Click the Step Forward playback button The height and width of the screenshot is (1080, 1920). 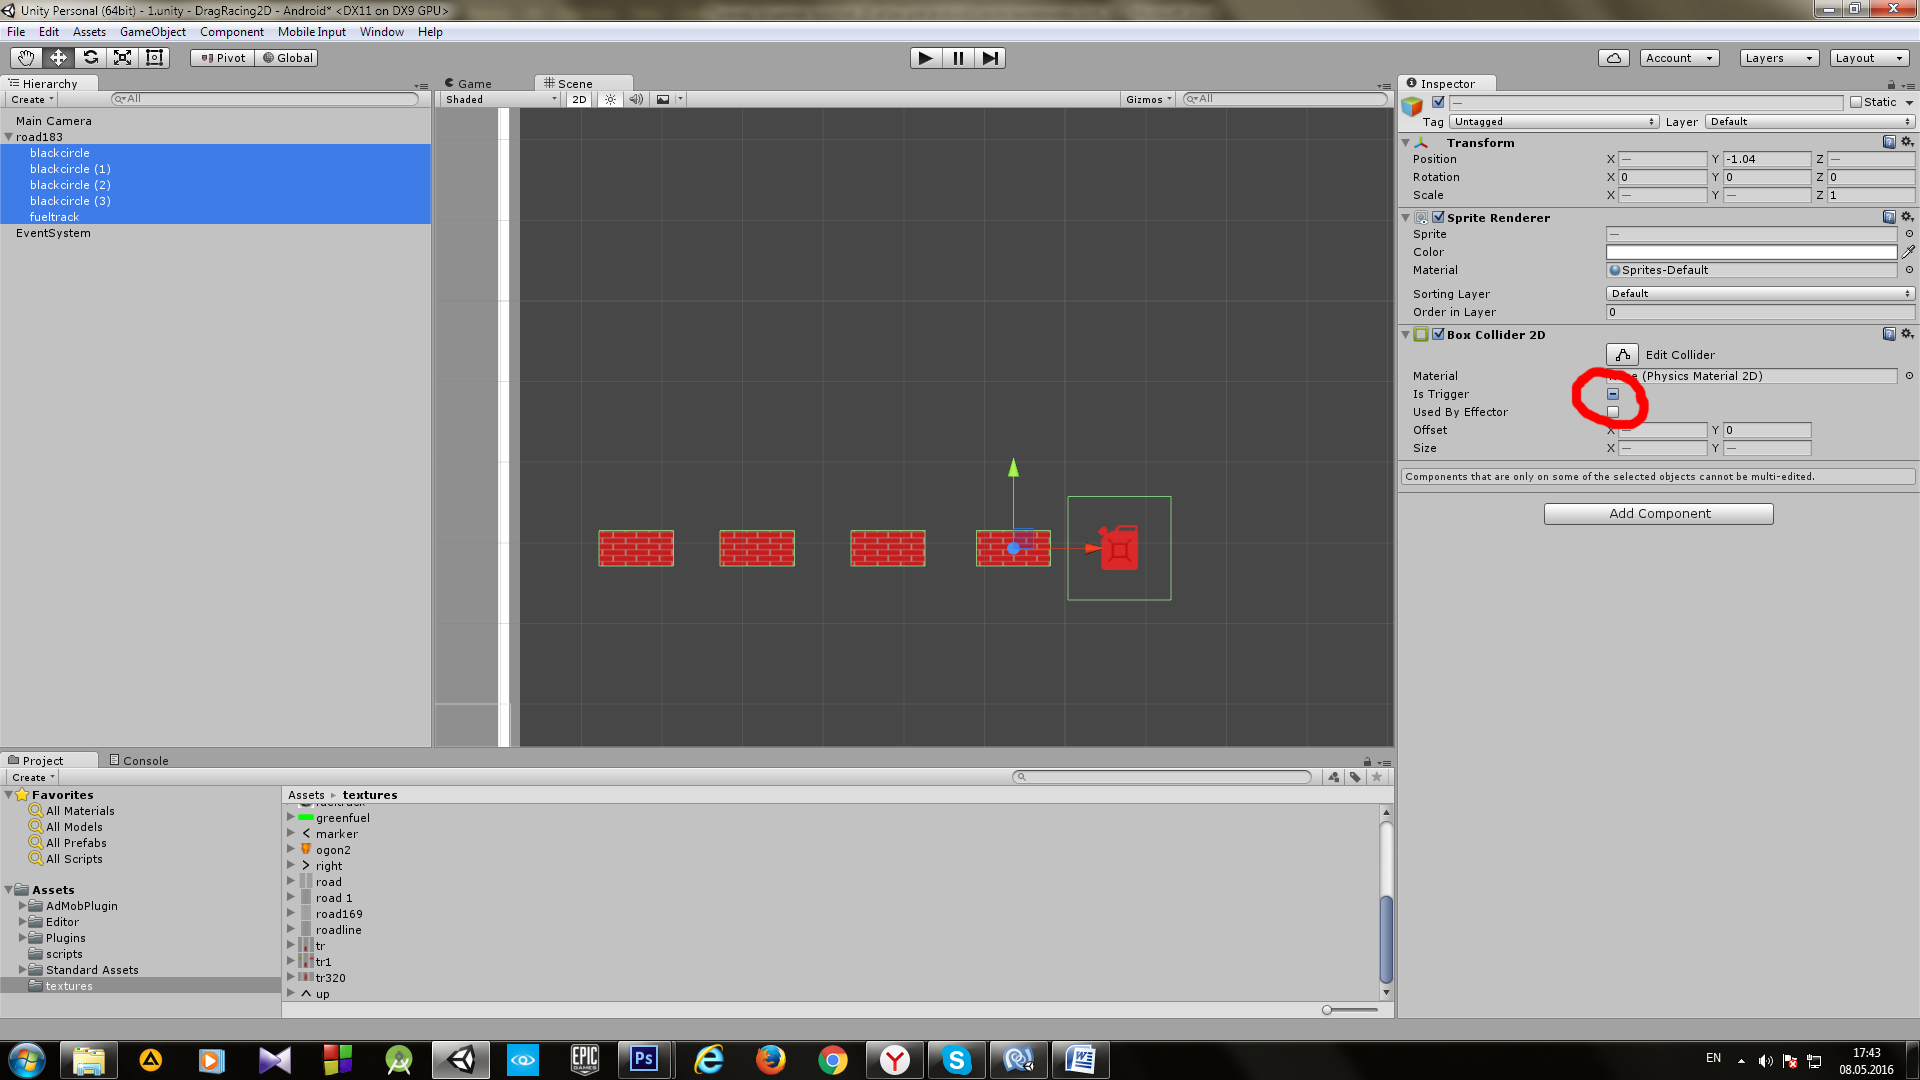tap(990, 57)
